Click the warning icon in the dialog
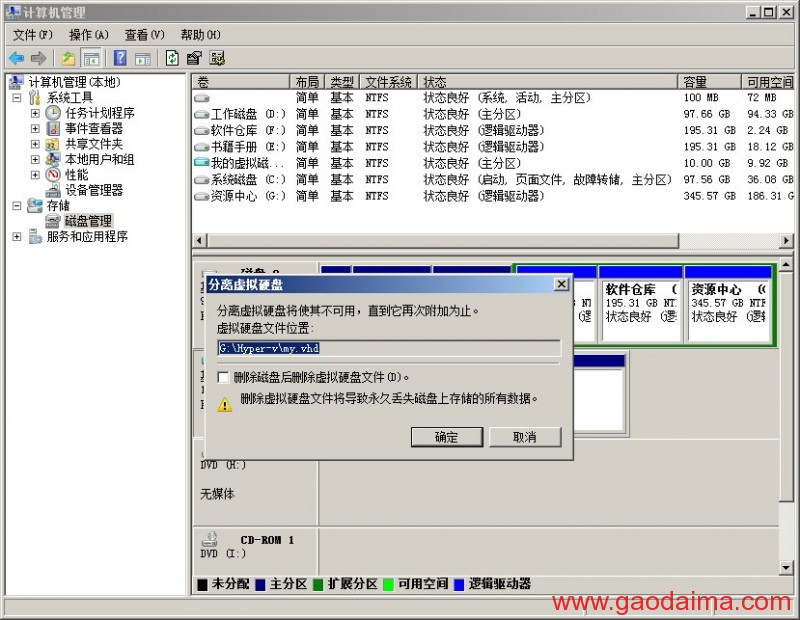Viewport: 800px width, 620px height. [224, 405]
